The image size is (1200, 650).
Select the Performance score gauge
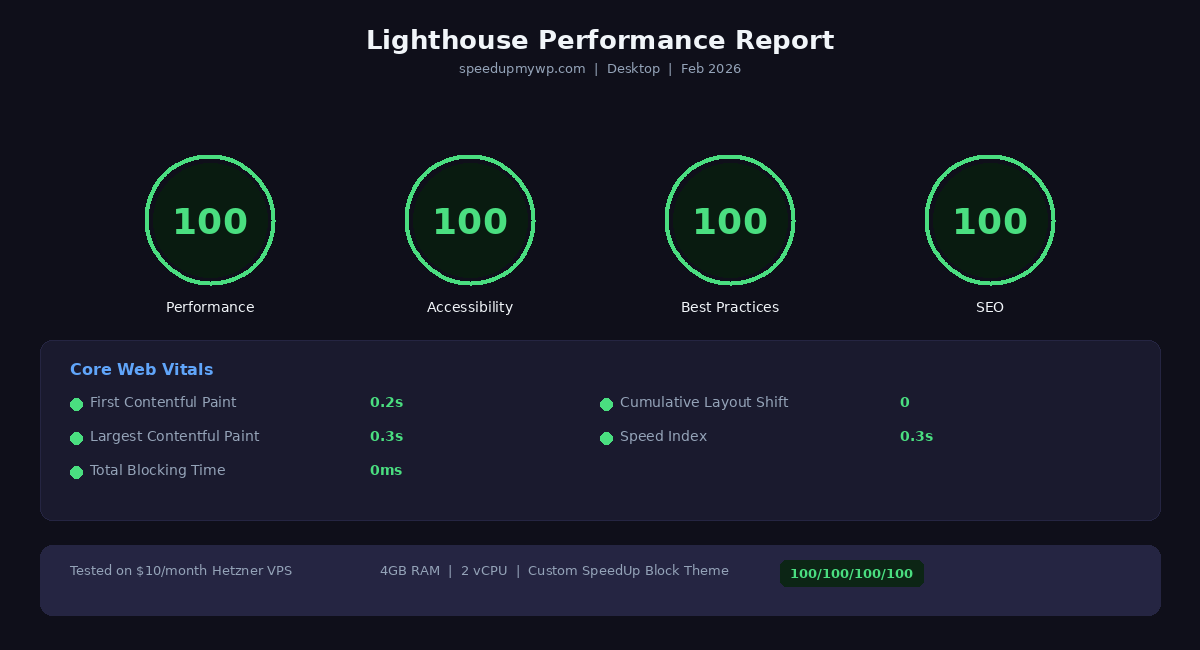tap(210, 220)
